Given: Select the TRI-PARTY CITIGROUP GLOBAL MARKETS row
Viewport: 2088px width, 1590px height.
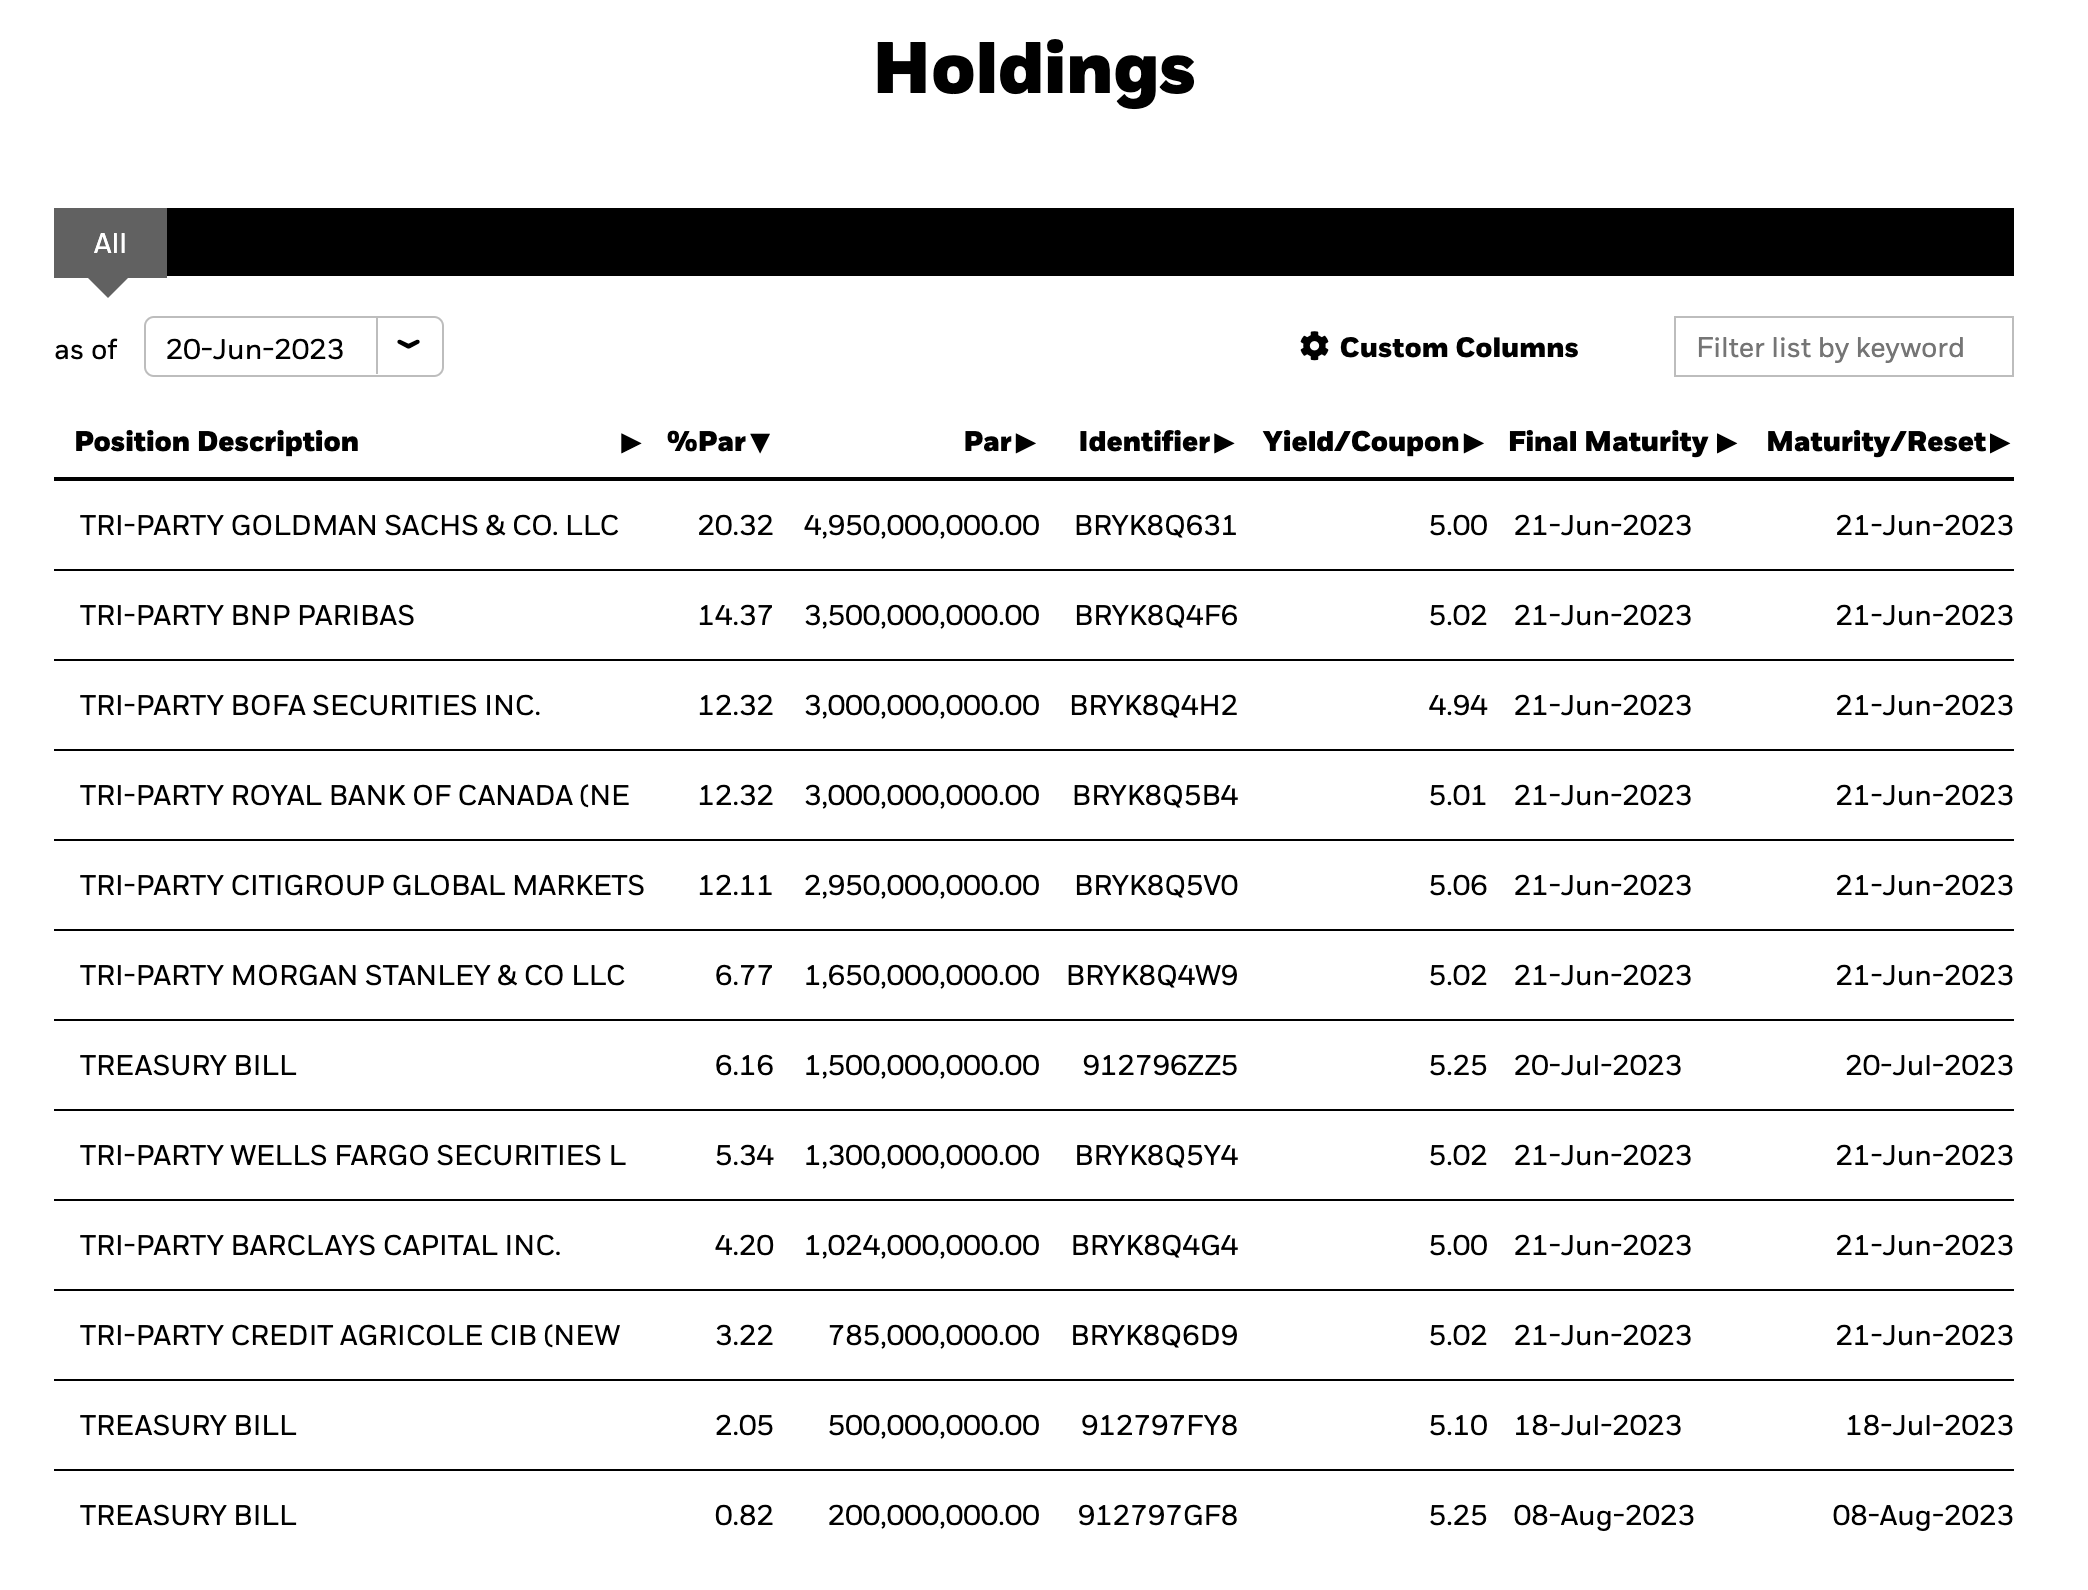Looking at the screenshot, I should tap(1033, 886).
